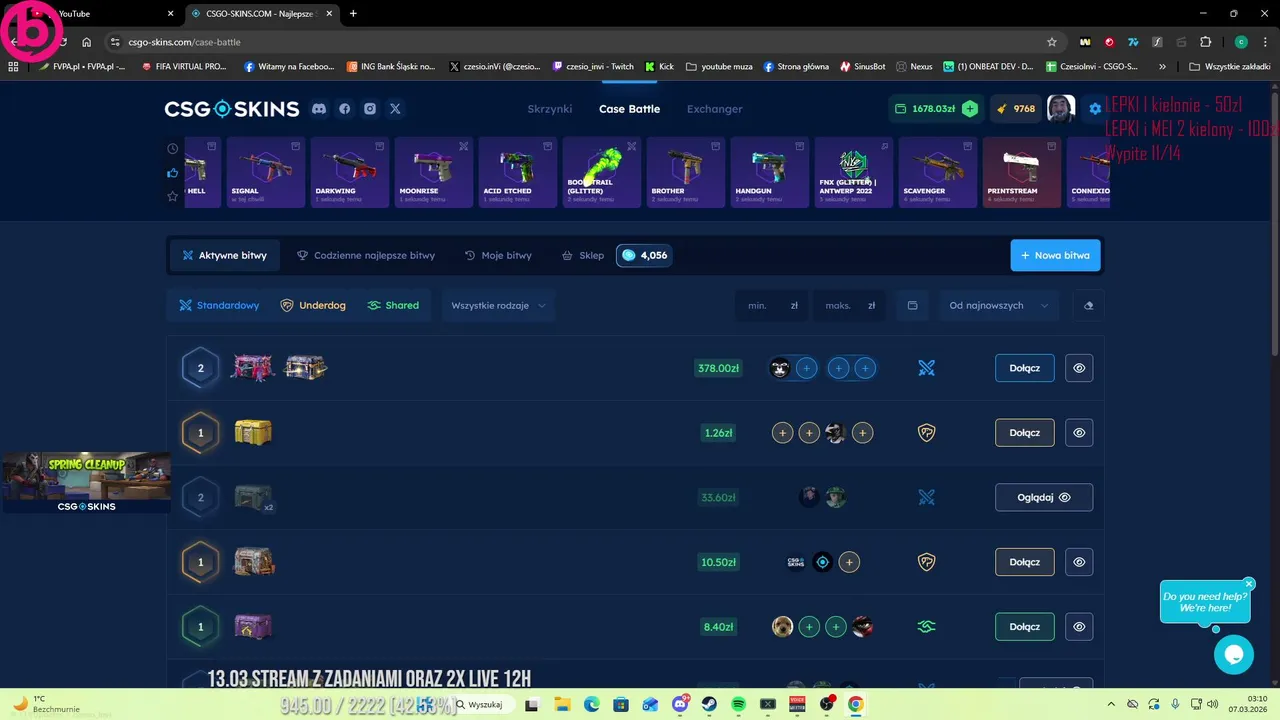Screen dimensions: 1280x720
Task: Open the Facebook icon in site header
Action: click(345, 109)
